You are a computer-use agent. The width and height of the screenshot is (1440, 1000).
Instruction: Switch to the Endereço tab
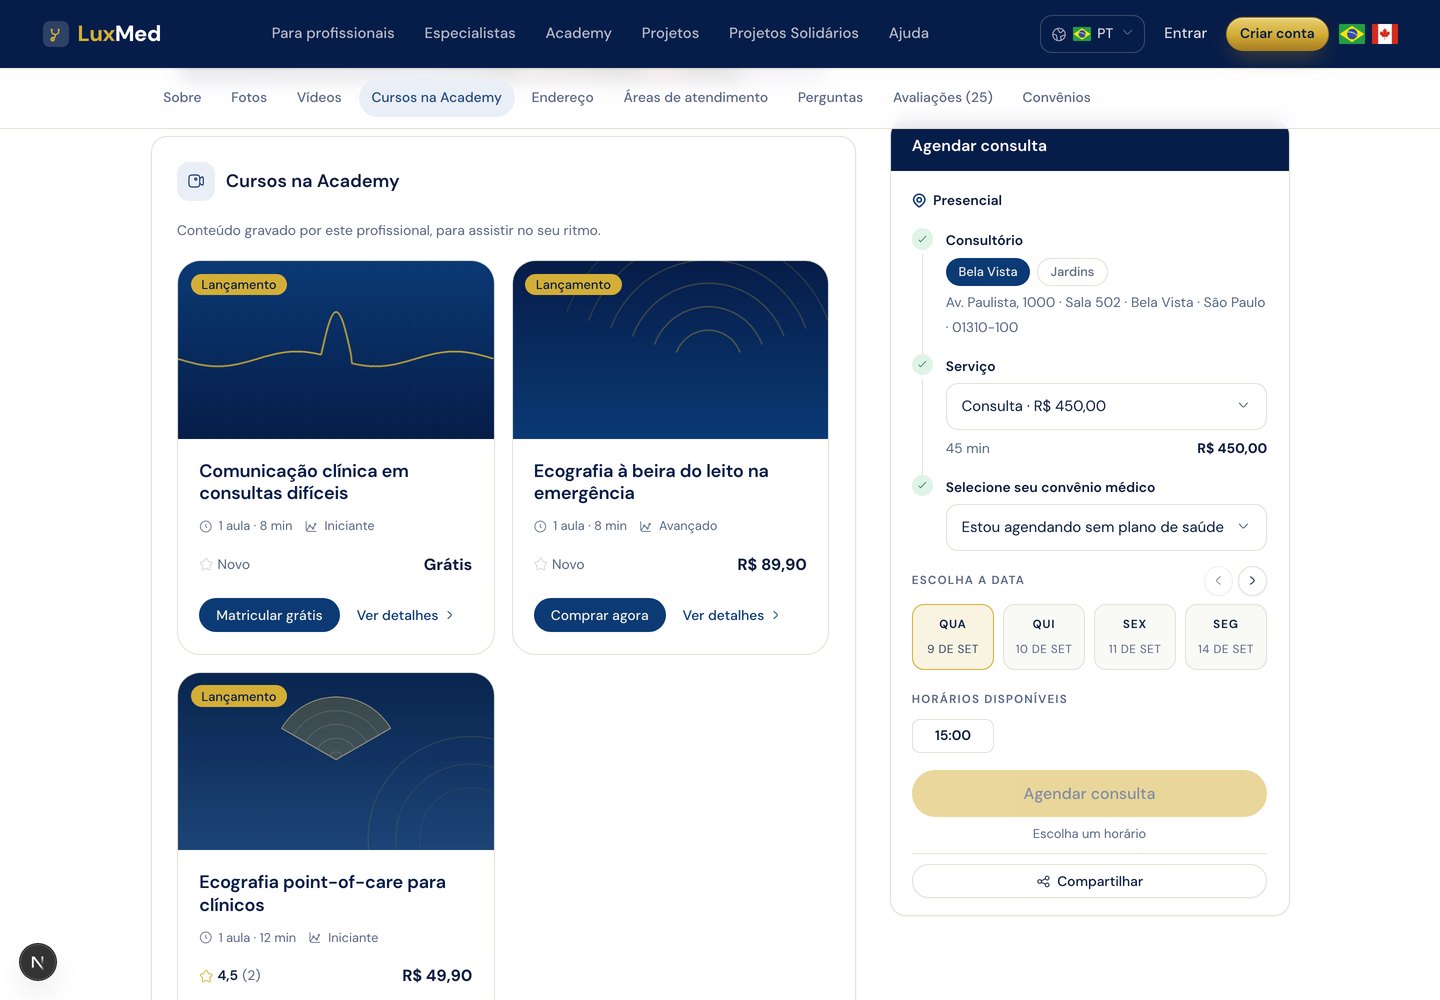[x=563, y=98]
